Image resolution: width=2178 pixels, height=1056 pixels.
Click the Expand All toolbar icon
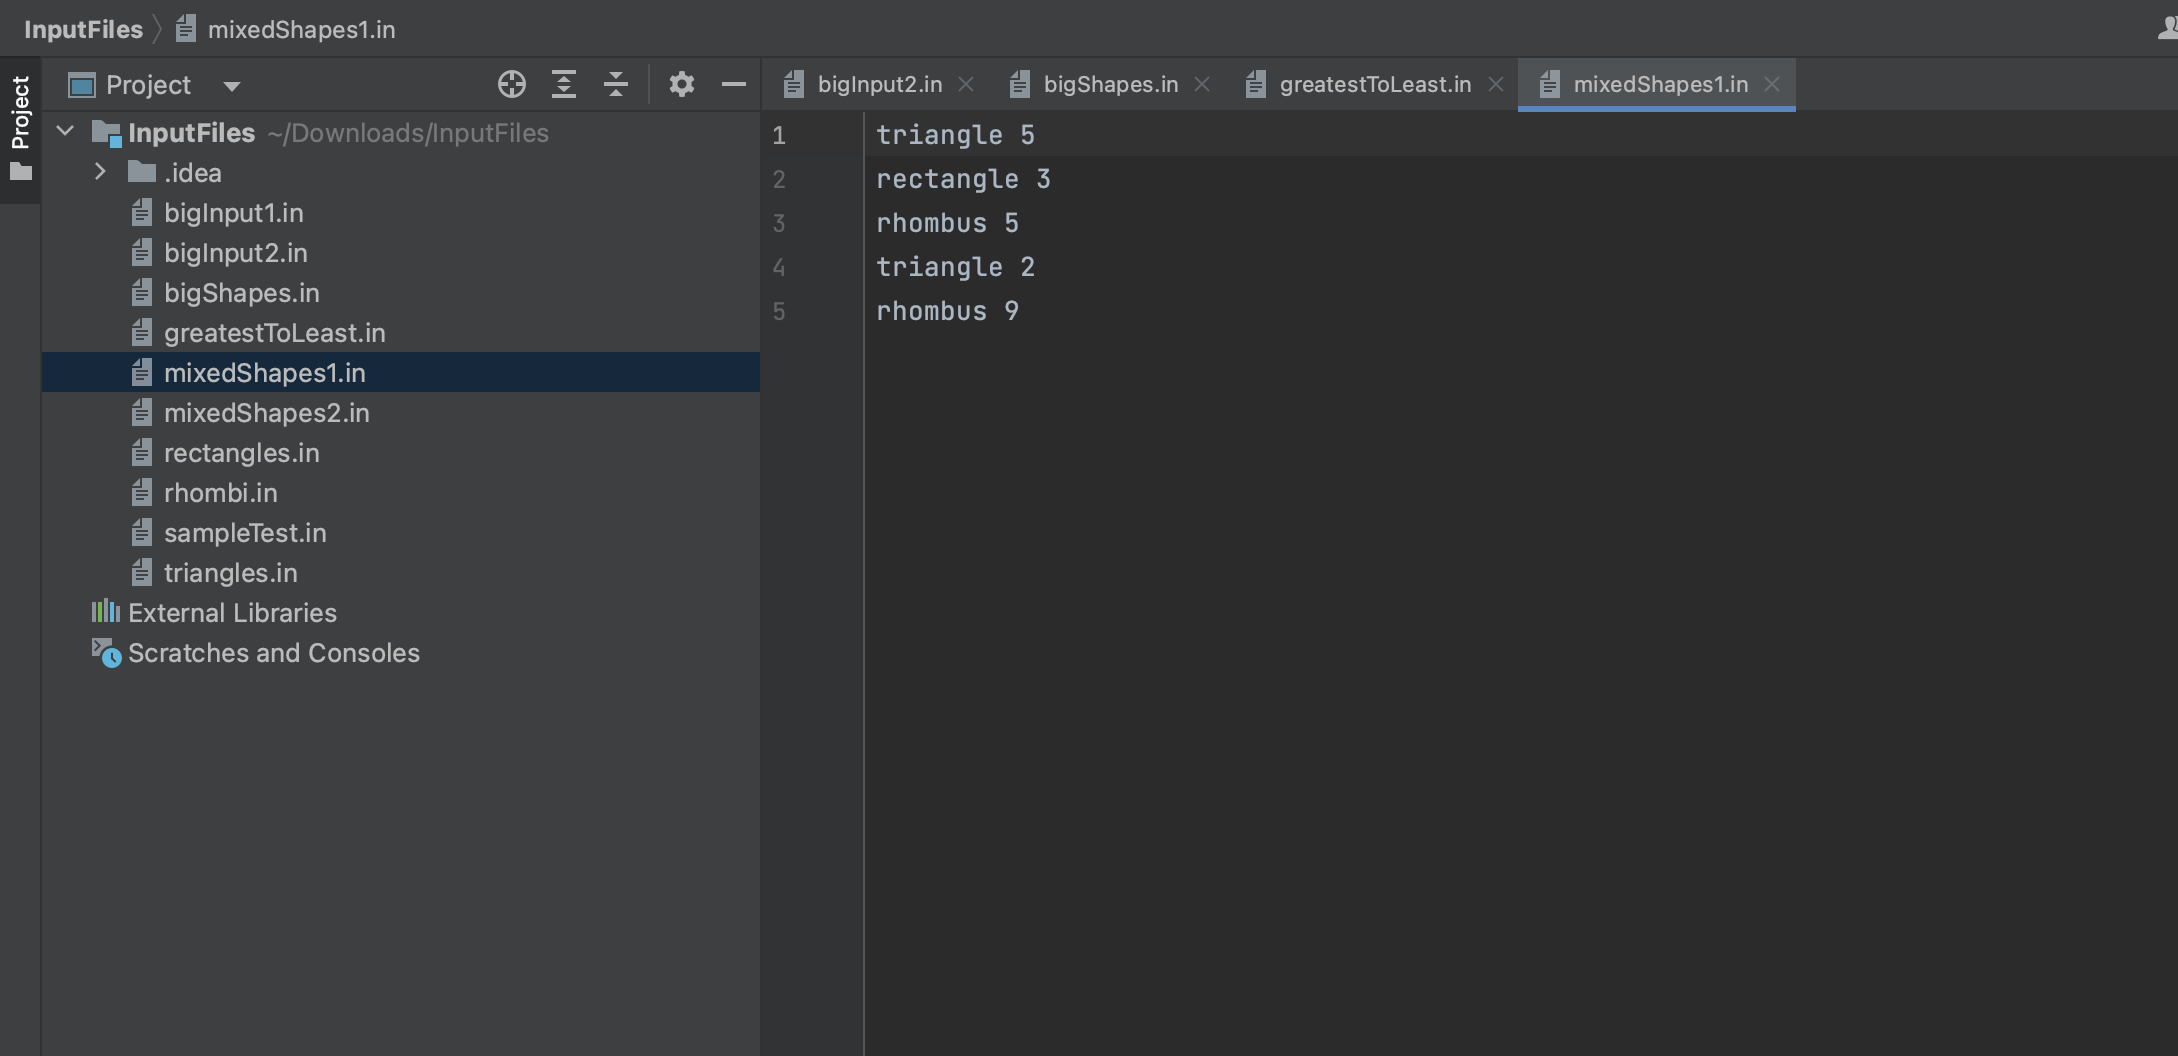(x=564, y=84)
